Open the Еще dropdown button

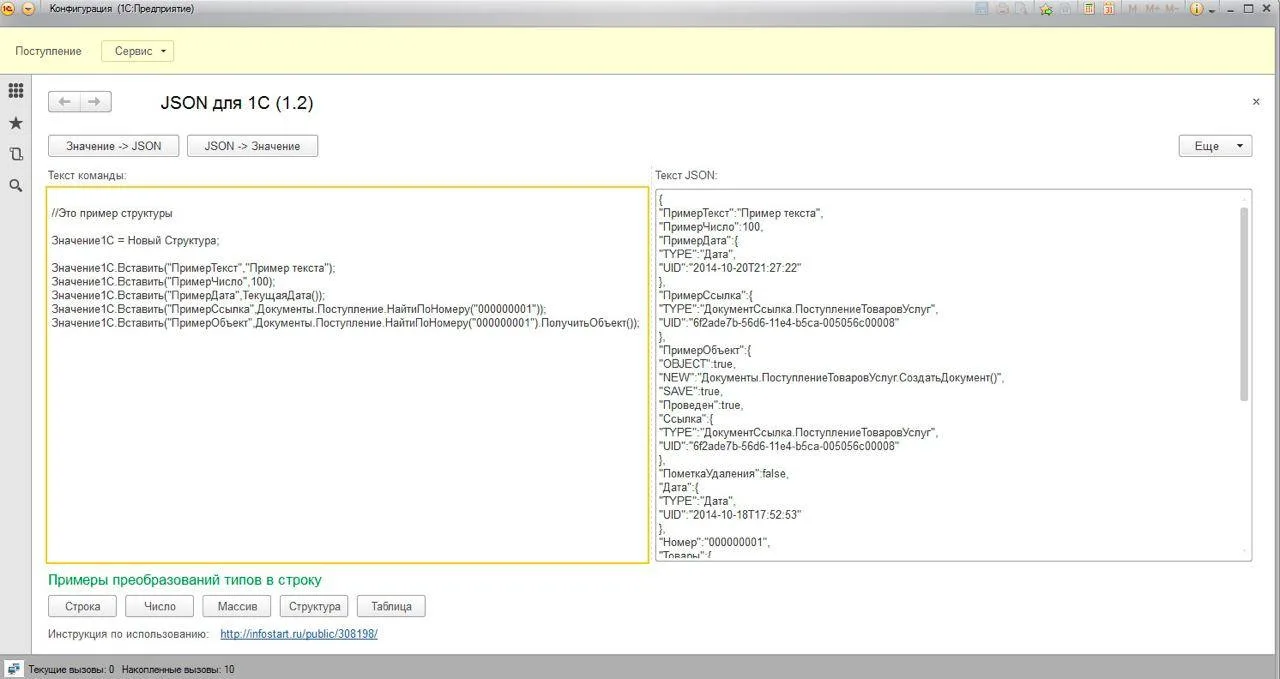pos(1215,146)
